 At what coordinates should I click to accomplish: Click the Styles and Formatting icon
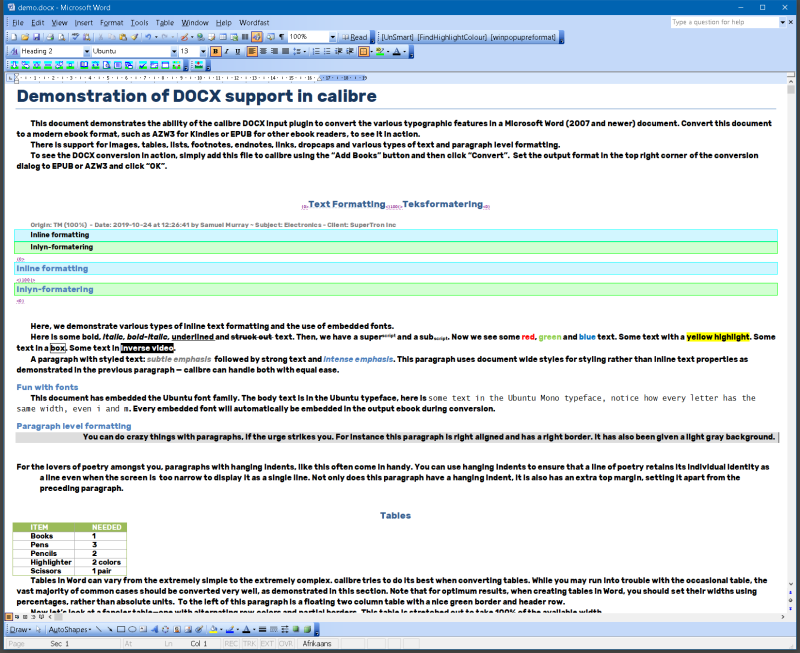(x=15, y=51)
